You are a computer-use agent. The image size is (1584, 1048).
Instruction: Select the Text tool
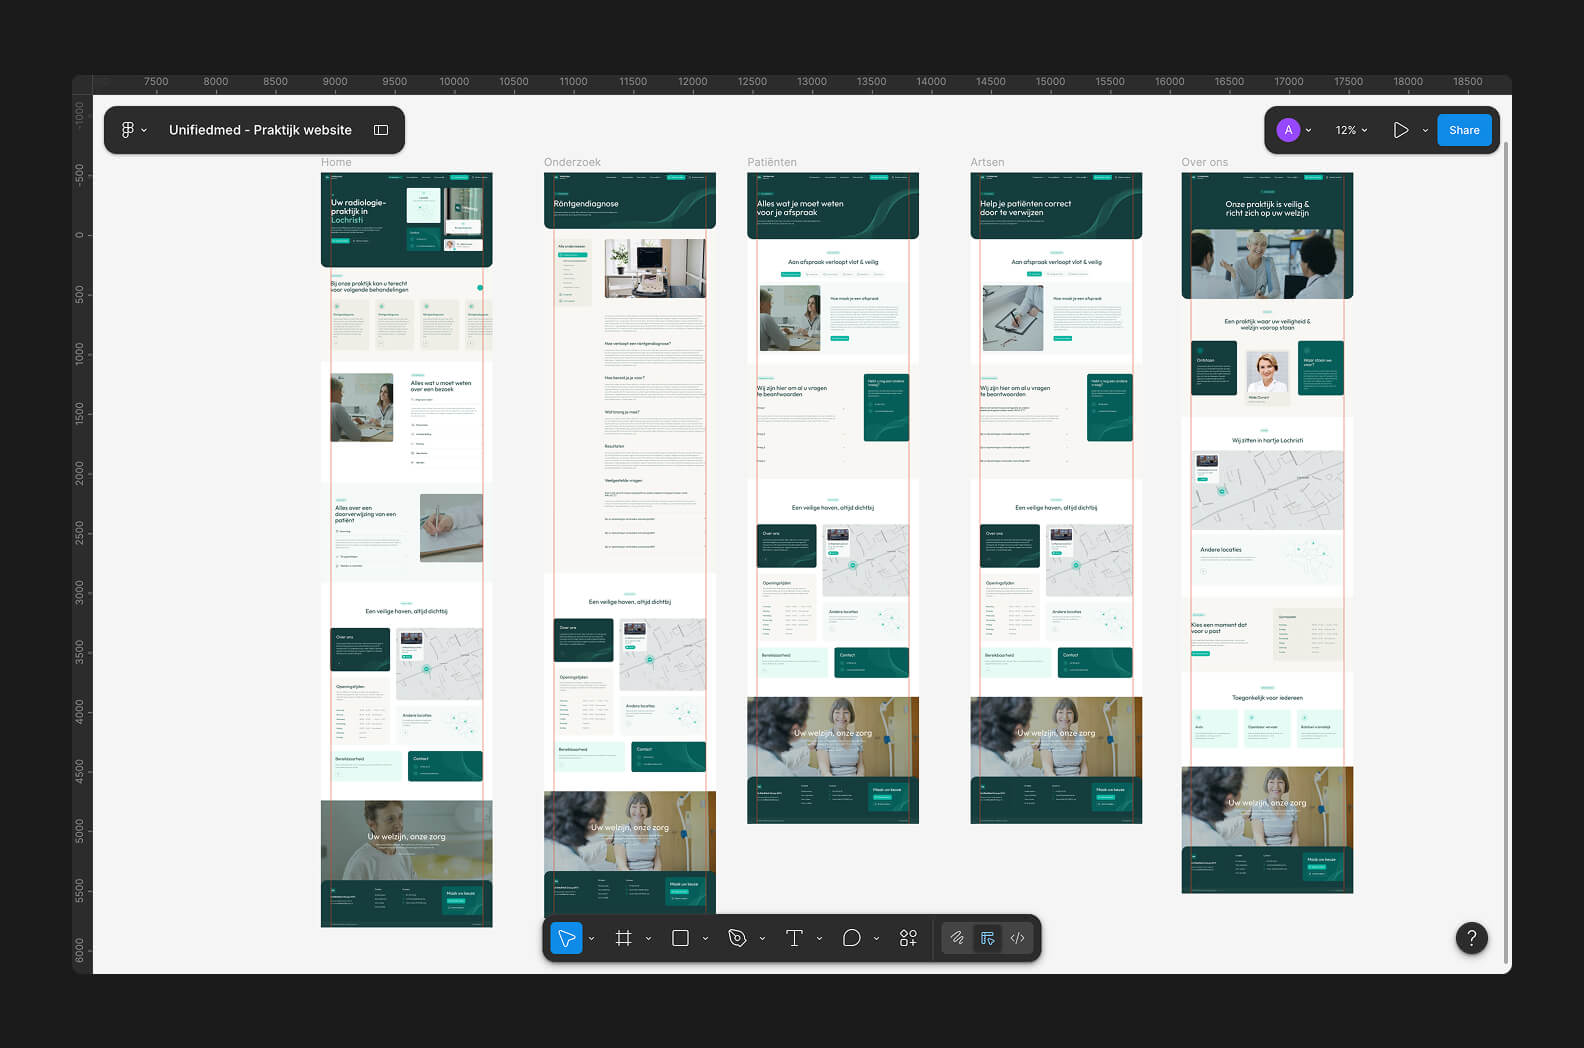(794, 938)
